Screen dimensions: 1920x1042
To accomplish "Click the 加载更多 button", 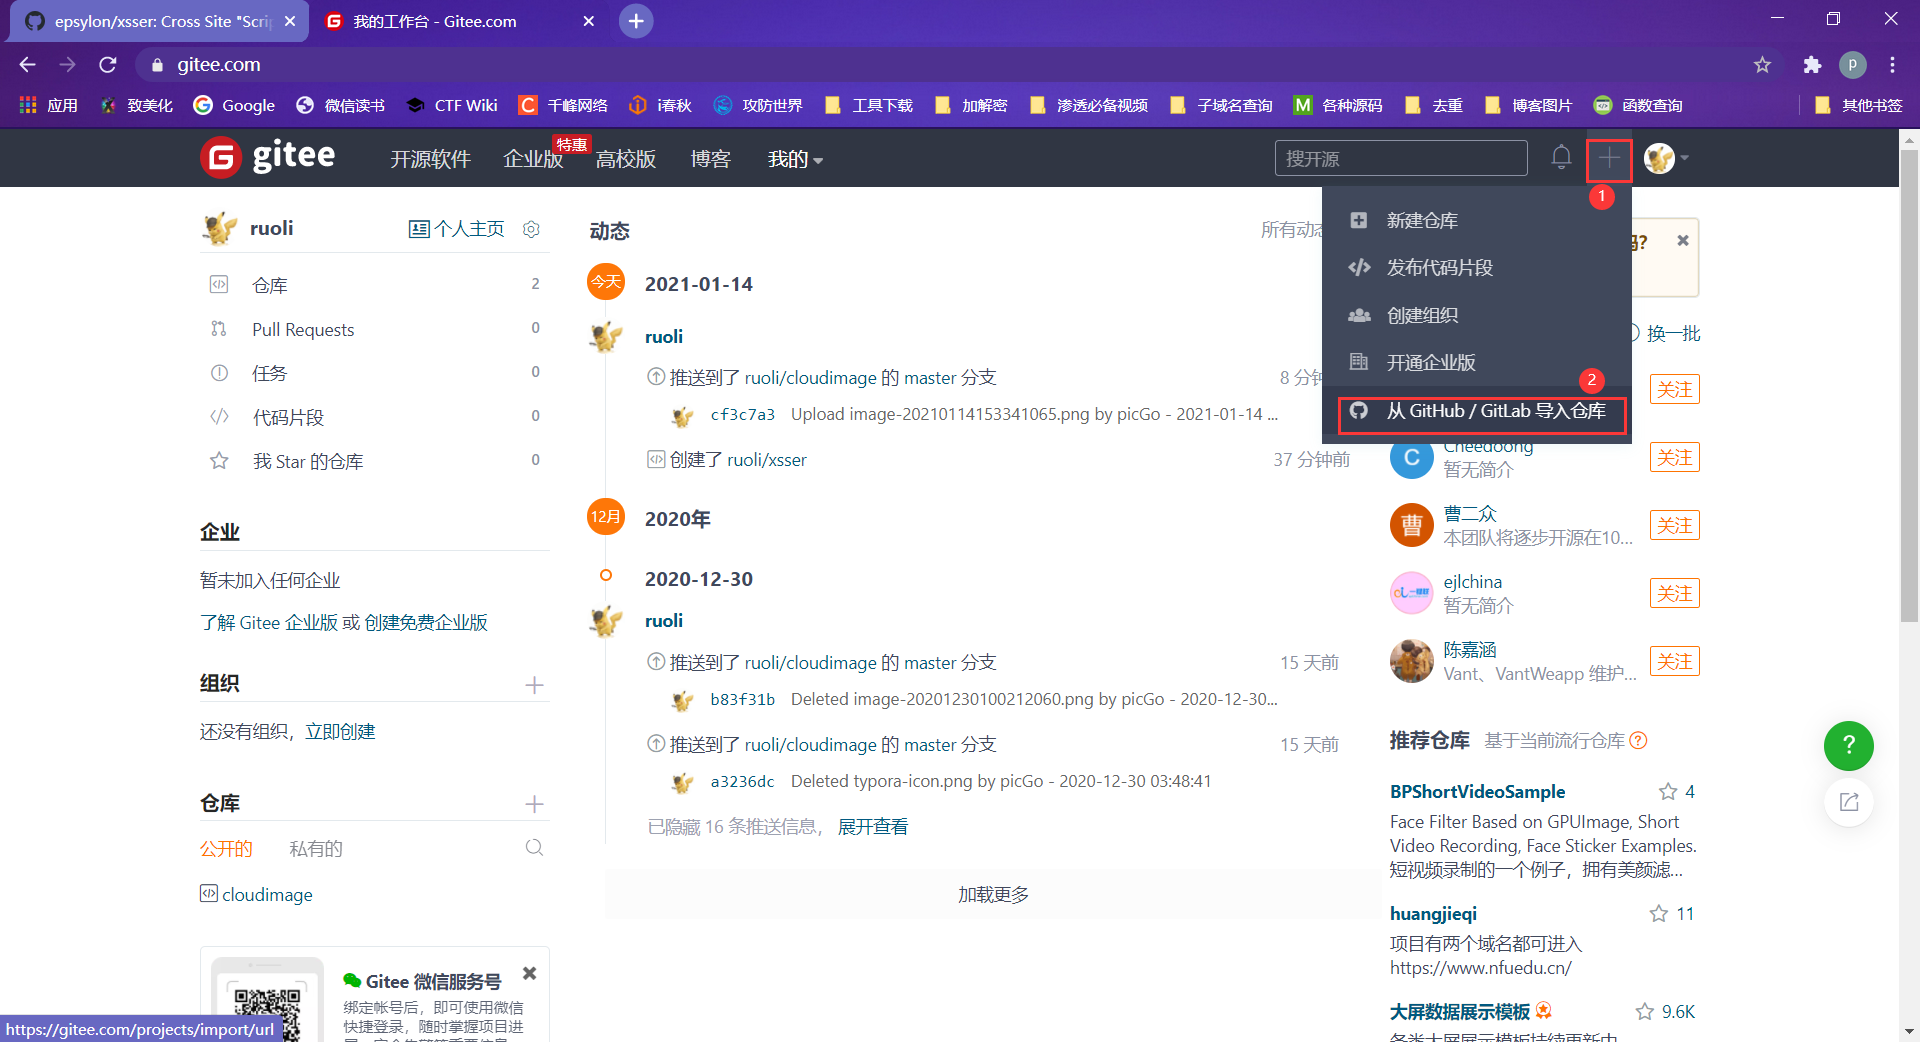I will click(x=993, y=895).
